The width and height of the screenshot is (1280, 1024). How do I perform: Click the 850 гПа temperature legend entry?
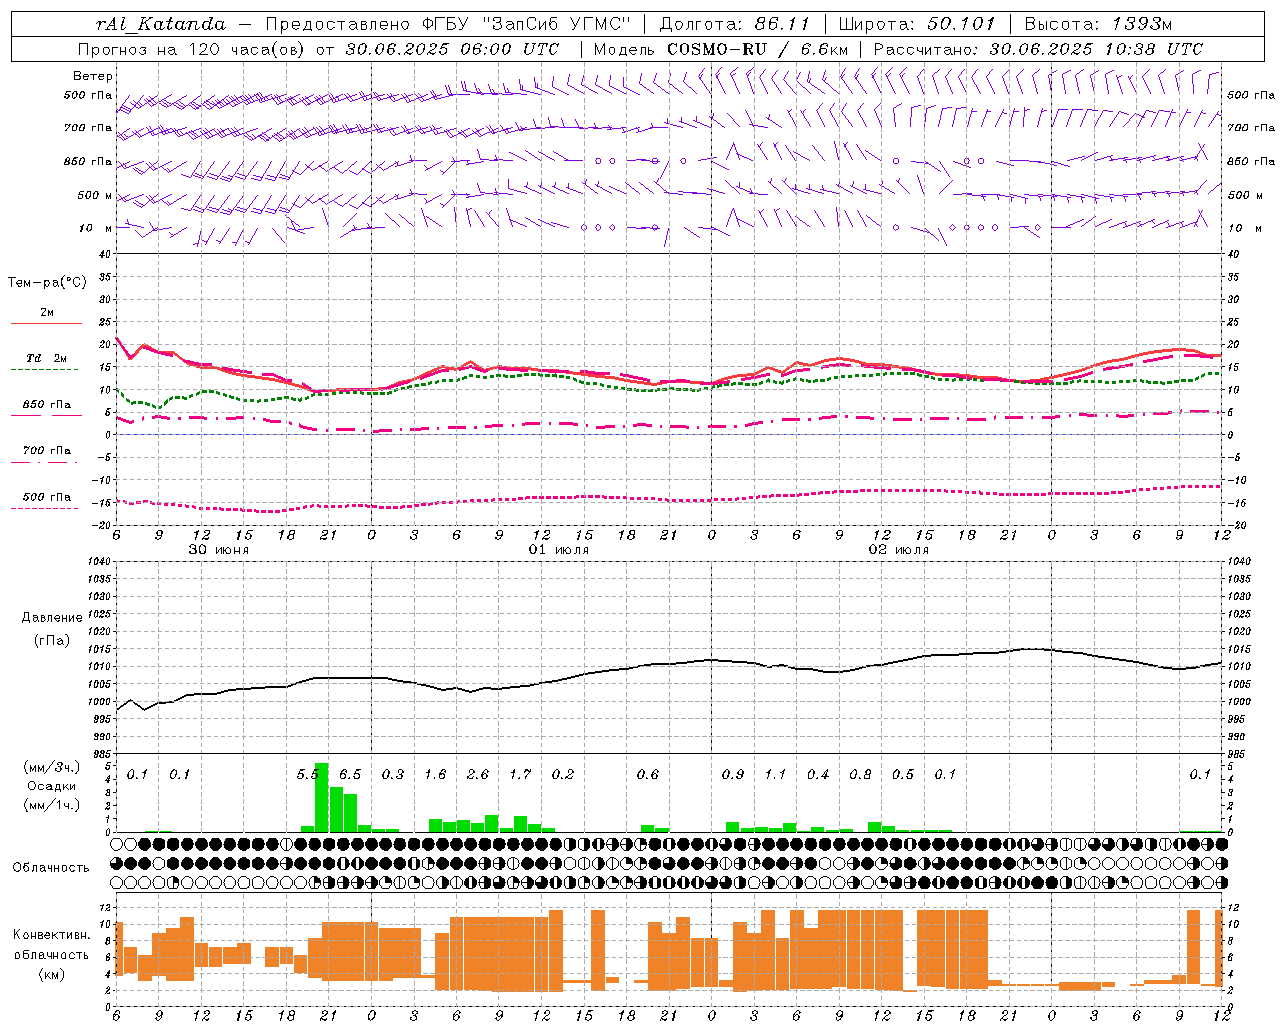click(x=47, y=405)
